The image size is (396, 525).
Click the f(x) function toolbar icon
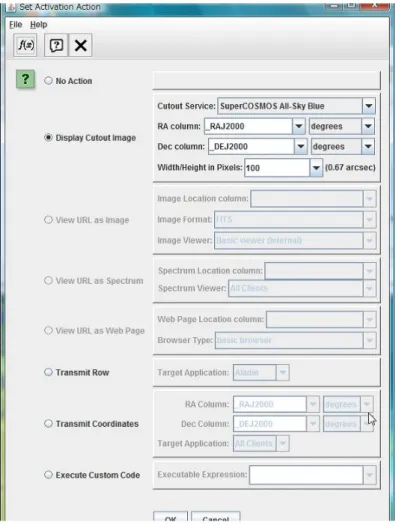click(x=25, y=45)
